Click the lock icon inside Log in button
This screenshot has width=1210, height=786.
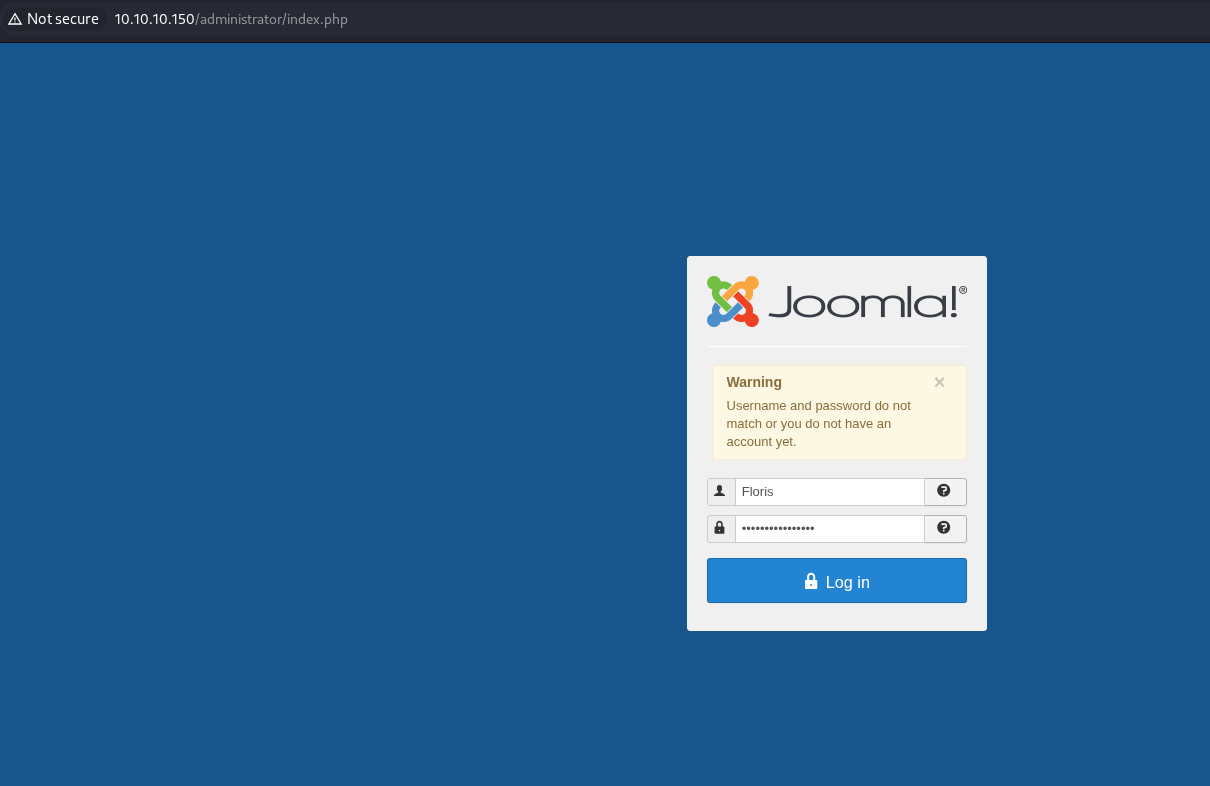(x=811, y=581)
